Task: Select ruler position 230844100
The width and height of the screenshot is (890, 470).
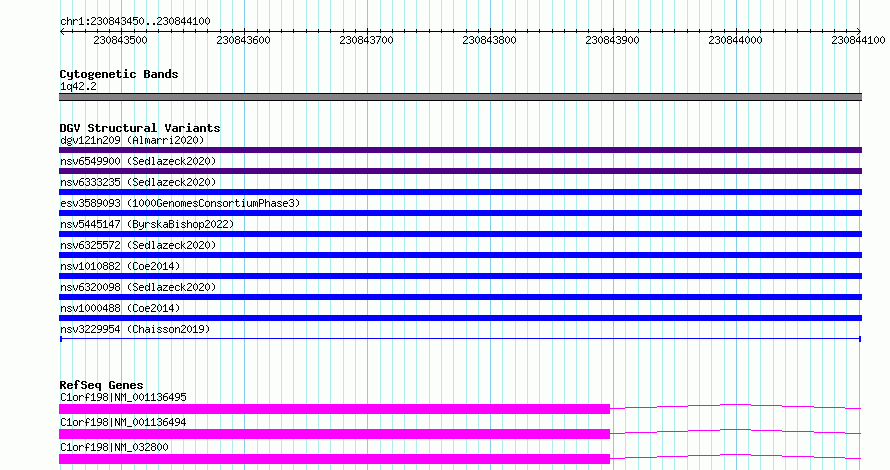Action: 858,40
